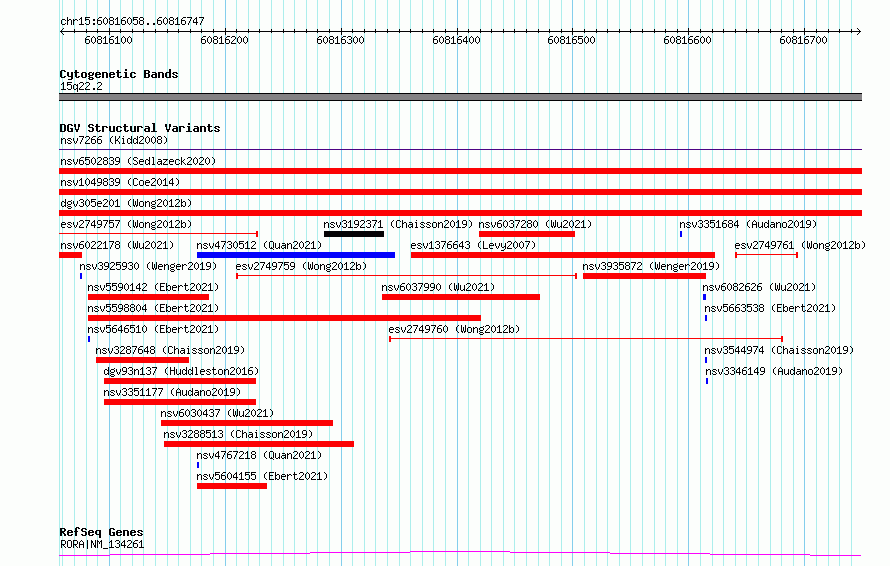
Task: Click the nsv6022178 (Wu2021) label
Action: [x=117, y=245]
